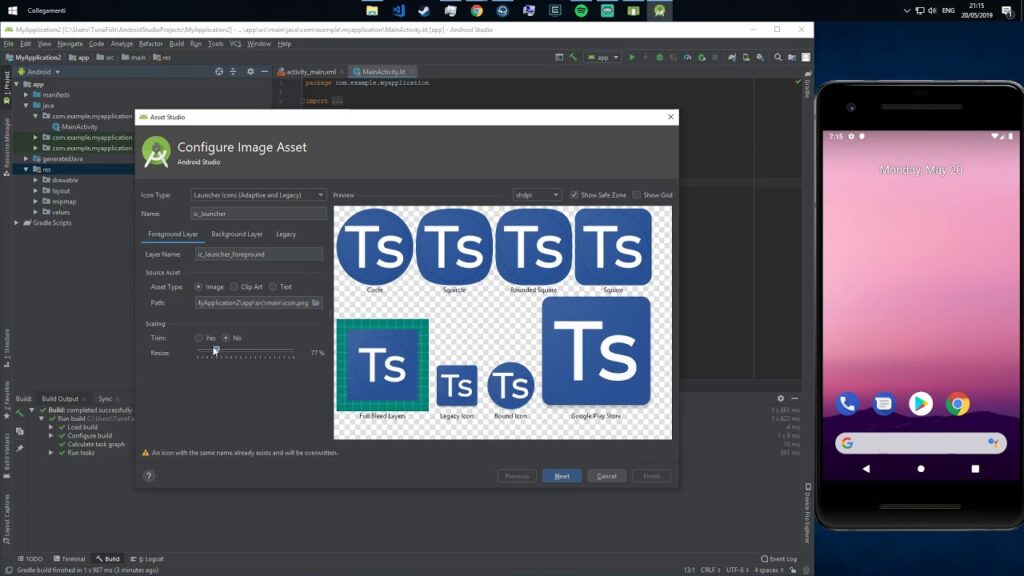Screen dimensions: 1024x576
Task: Open the Navigate menu
Action: point(69,44)
